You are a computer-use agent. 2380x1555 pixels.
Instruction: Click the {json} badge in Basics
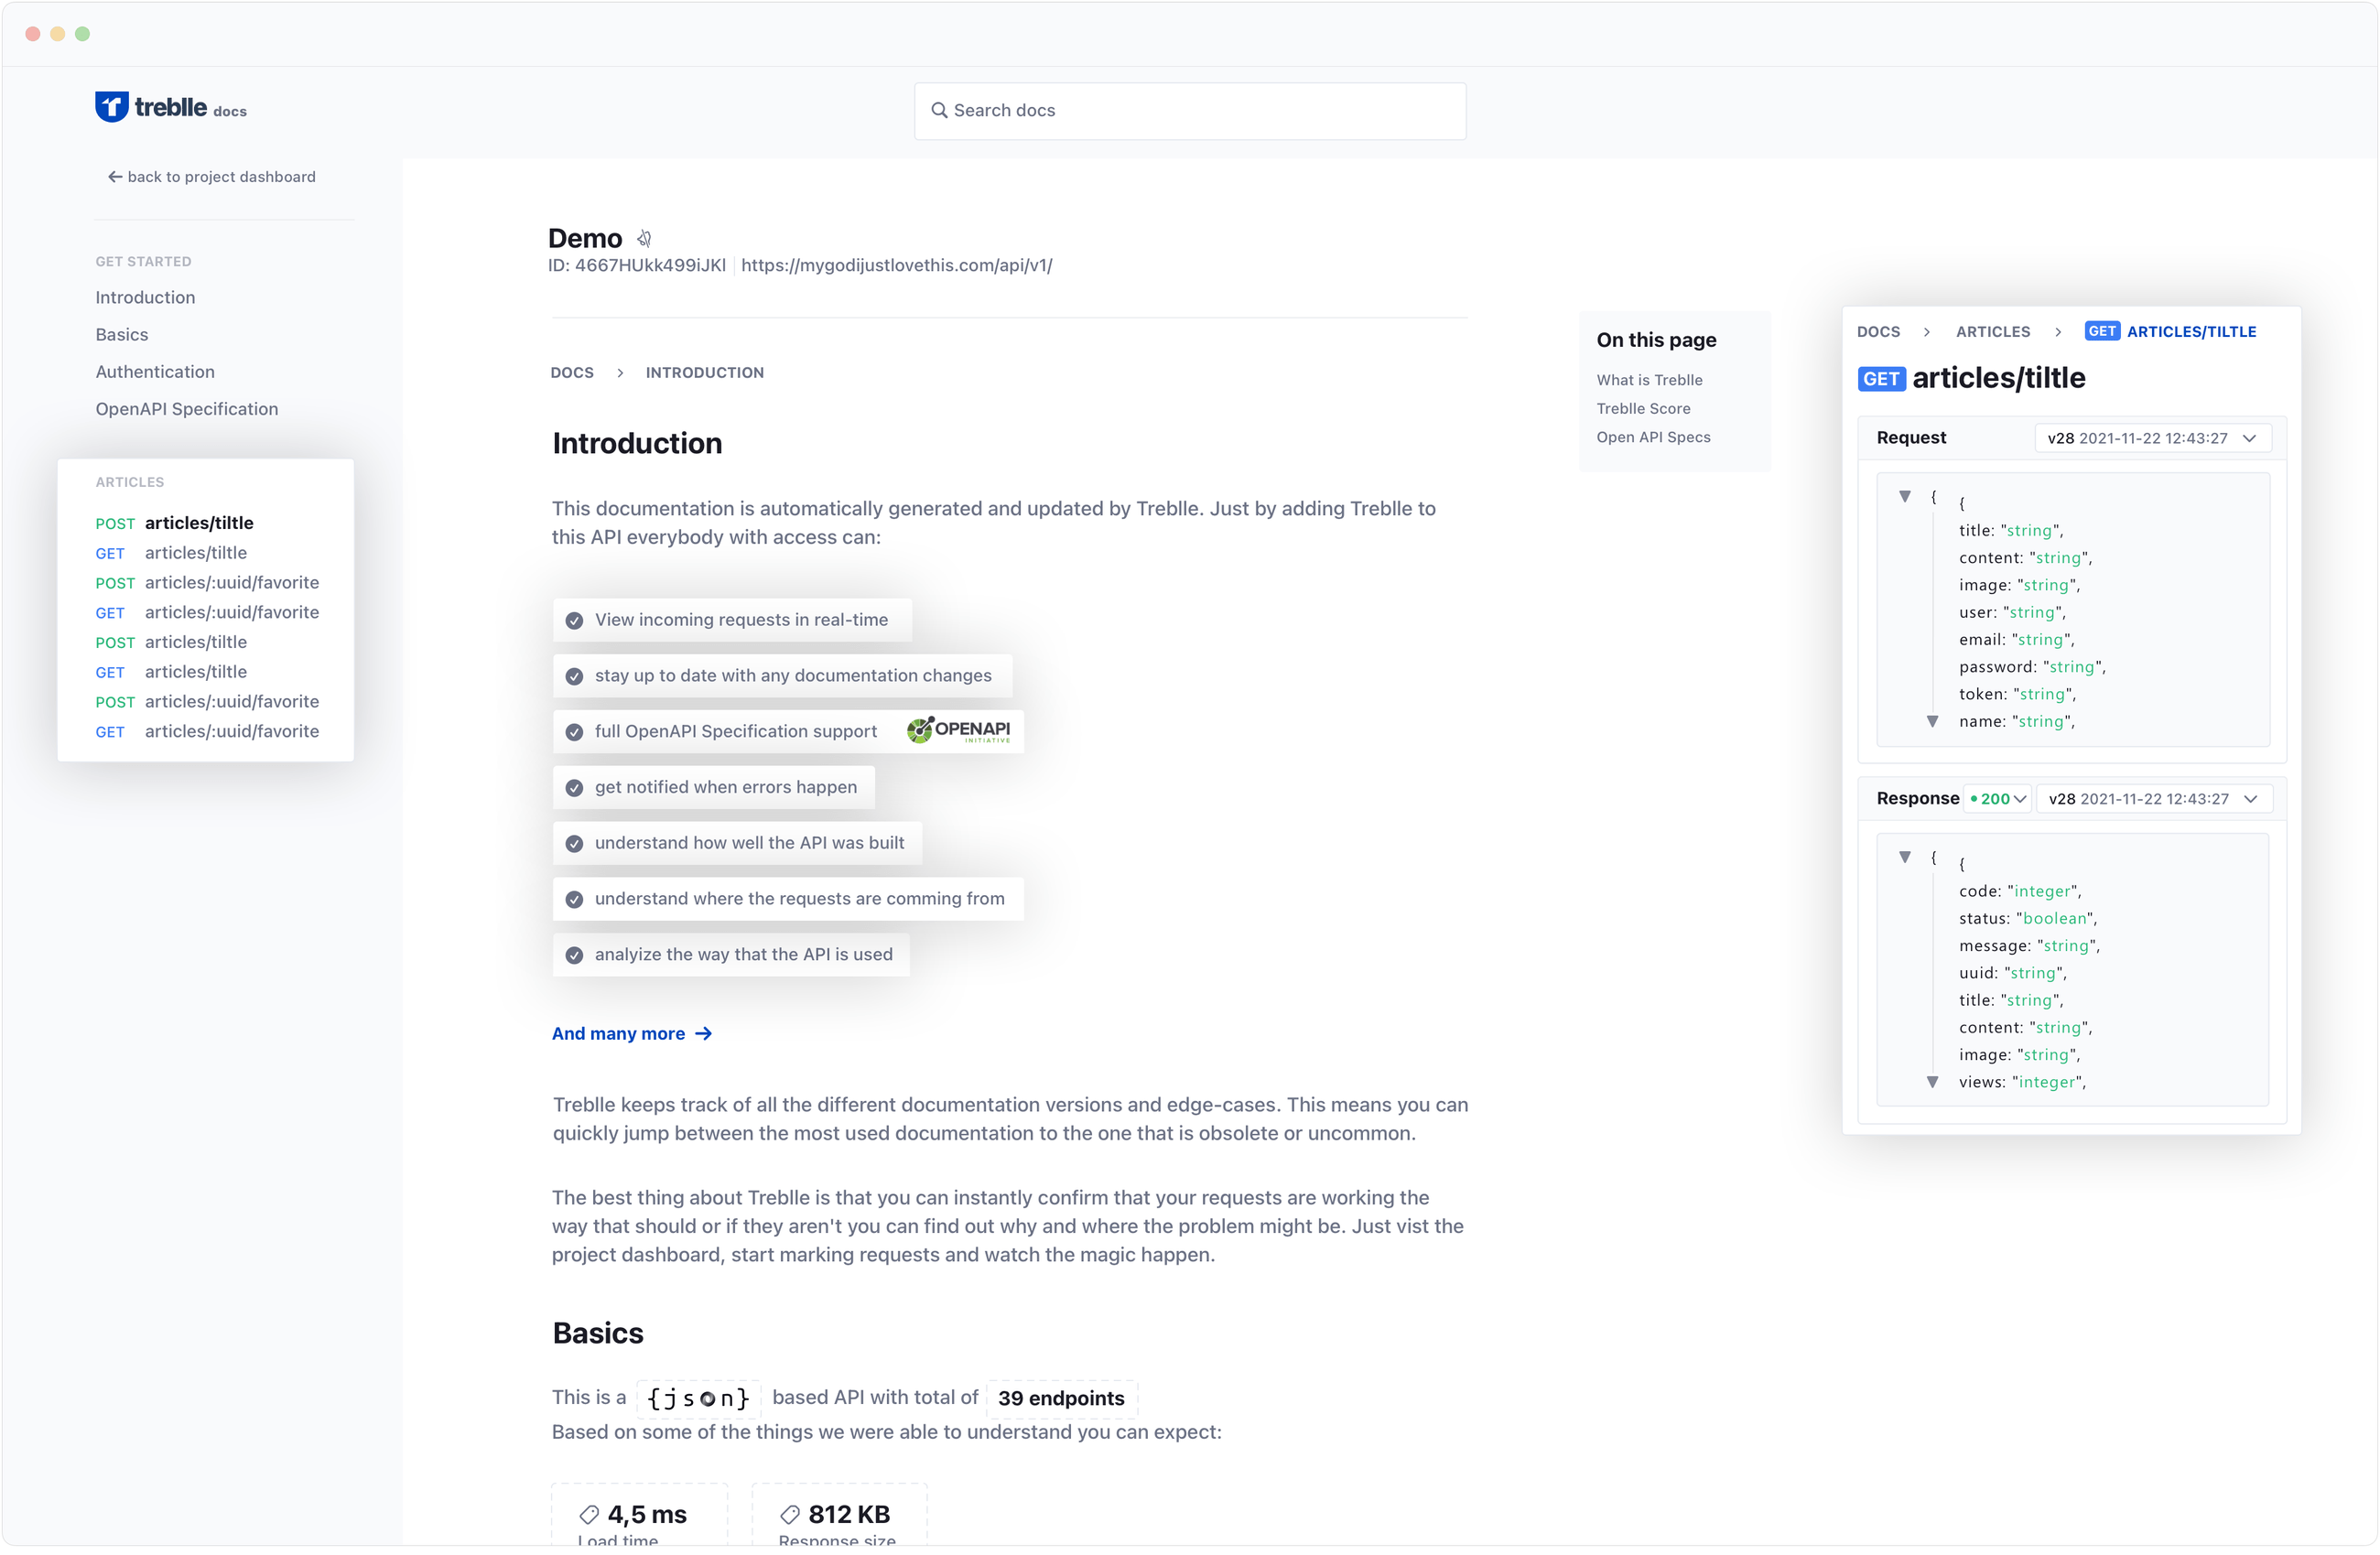[698, 1398]
